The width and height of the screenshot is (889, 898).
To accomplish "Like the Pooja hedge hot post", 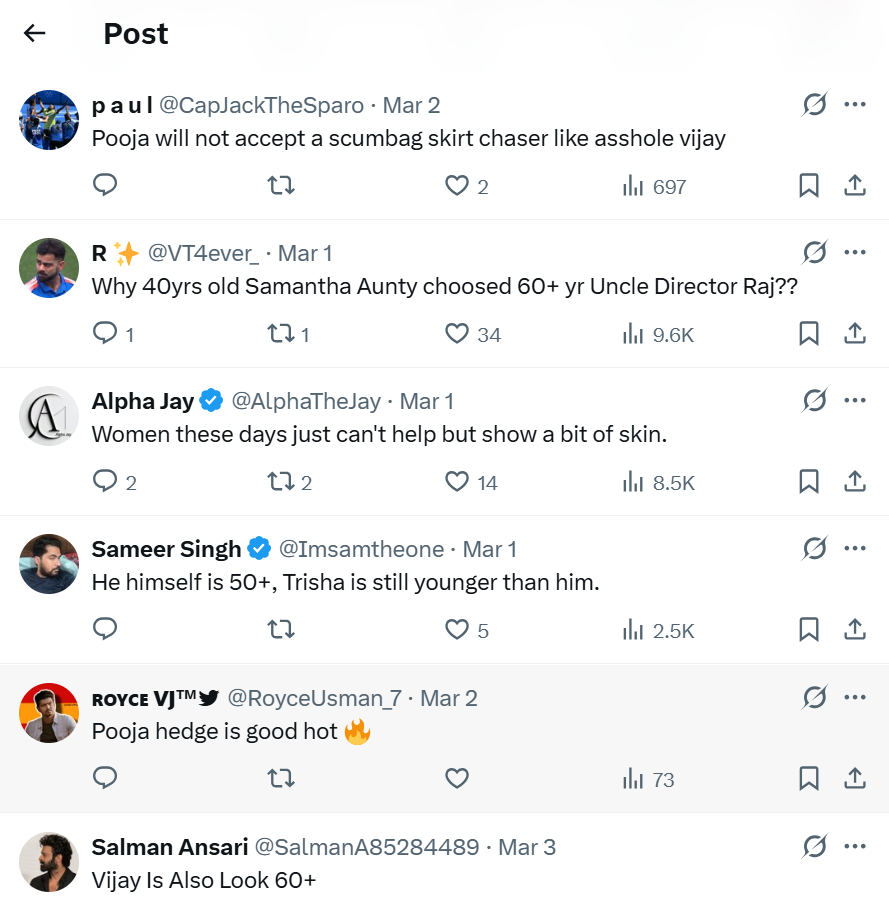I will [x=457, y=779].
